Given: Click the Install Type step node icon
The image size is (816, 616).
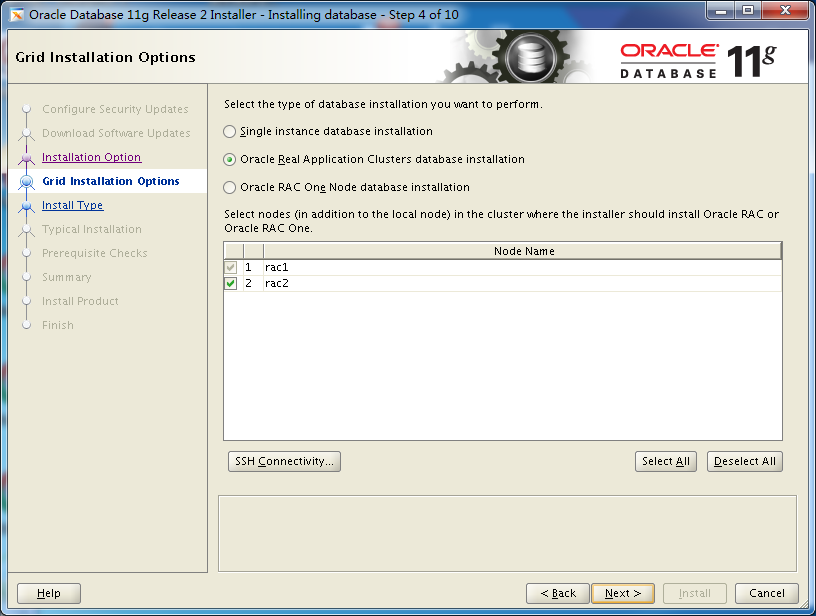Looking at the screenshot, I should (x=28, y=205).
